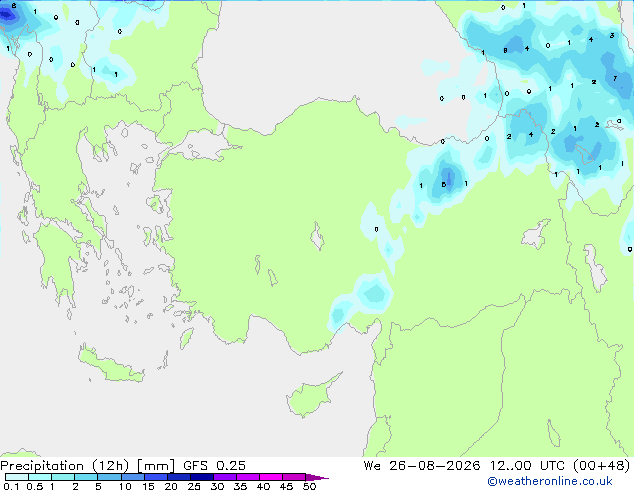Click the 5–10 mm legend color box
The width and height of the screenshot is (634, 490).
coord(109,477)
